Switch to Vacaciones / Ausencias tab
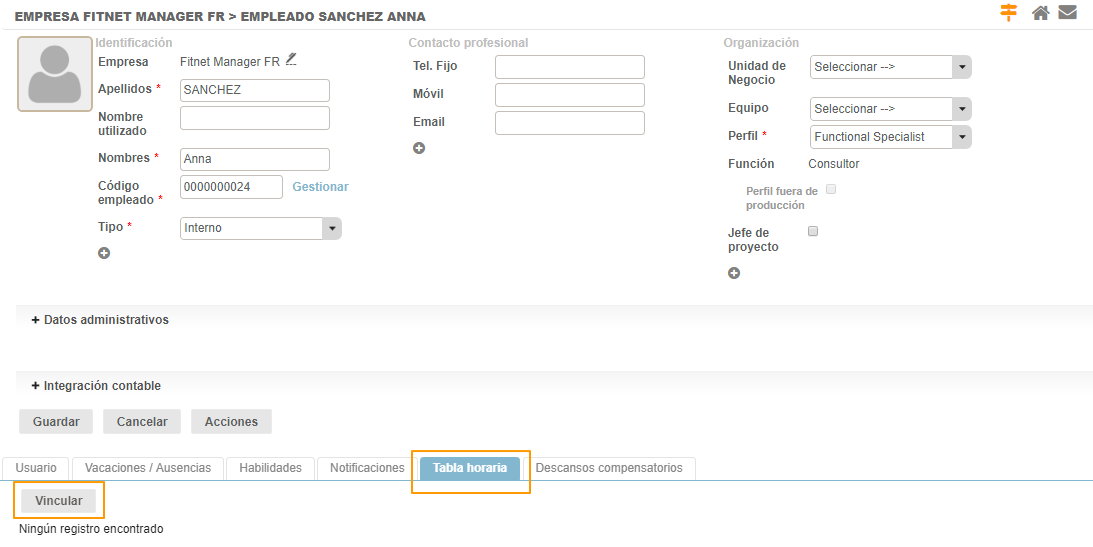The image size is (1093, 547). tap(148, 468)
